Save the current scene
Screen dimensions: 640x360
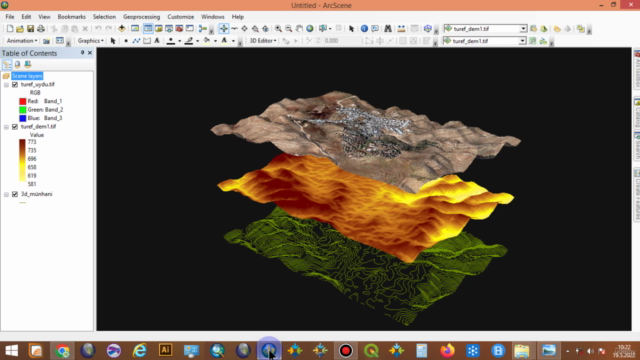click(x=31, y=29)
